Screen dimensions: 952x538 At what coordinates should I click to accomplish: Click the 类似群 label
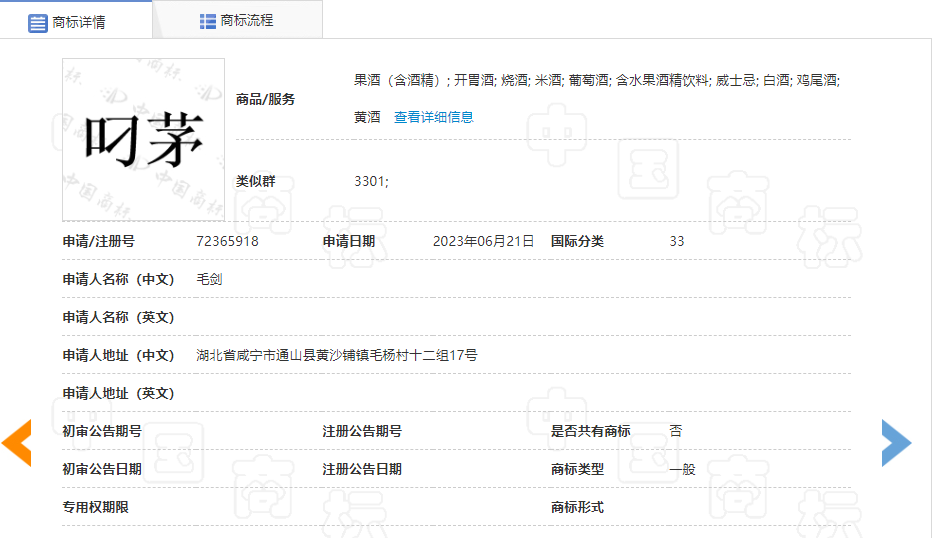point(256,181)
